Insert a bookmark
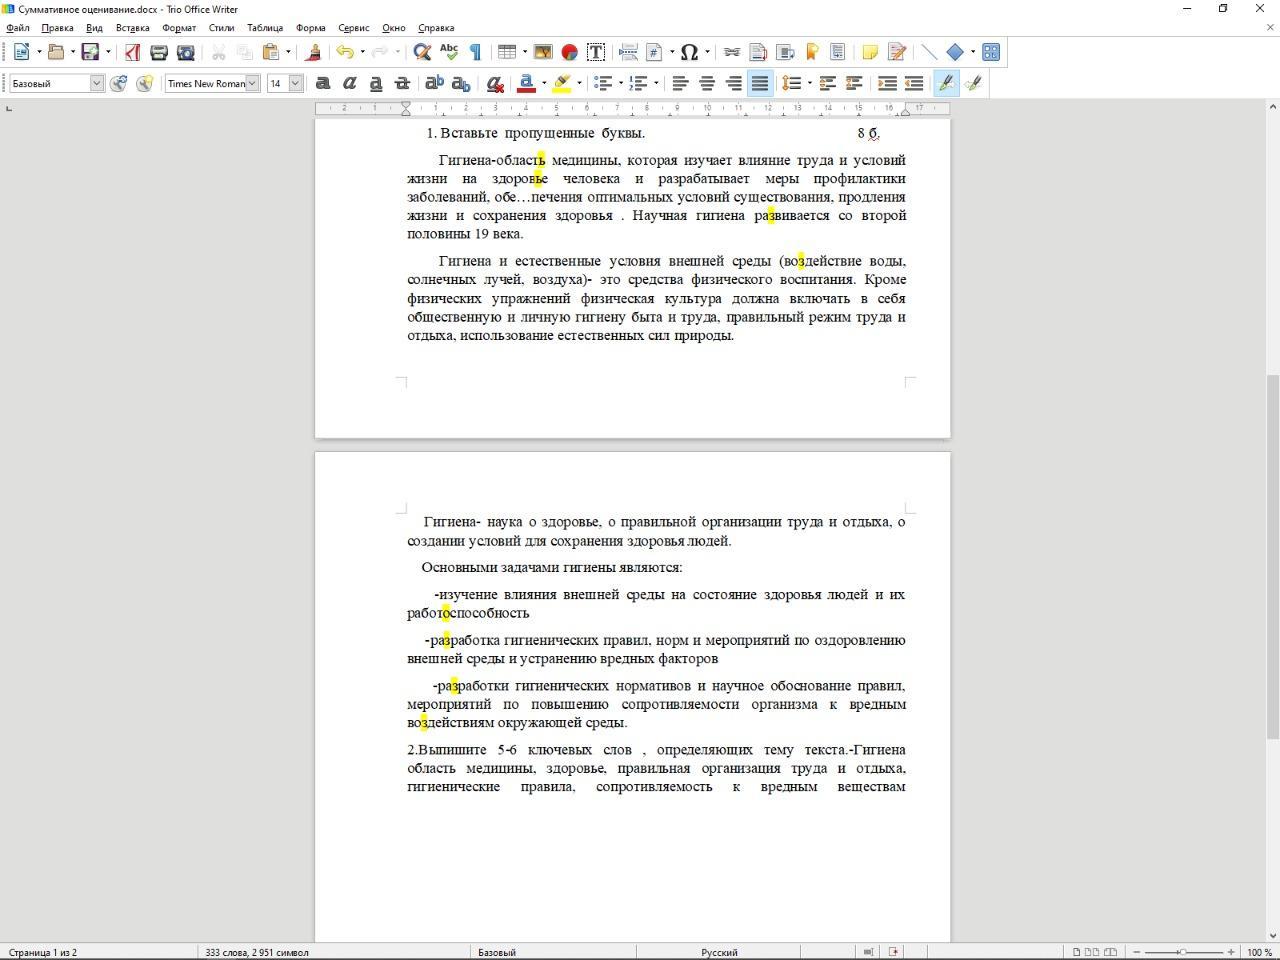This screenshot has height=960, width=1280. [x=812, y=52]
